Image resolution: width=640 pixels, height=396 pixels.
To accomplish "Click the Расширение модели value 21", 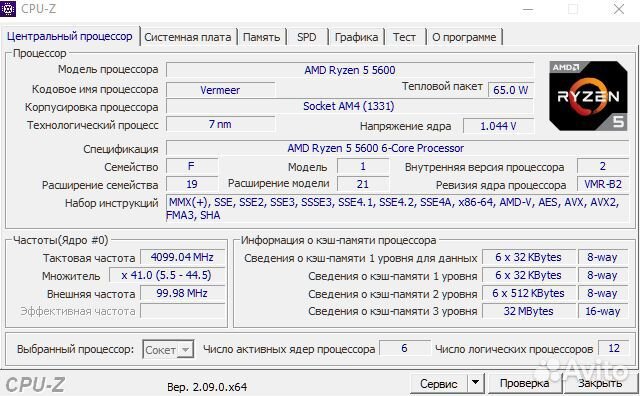I will [362, 184].
